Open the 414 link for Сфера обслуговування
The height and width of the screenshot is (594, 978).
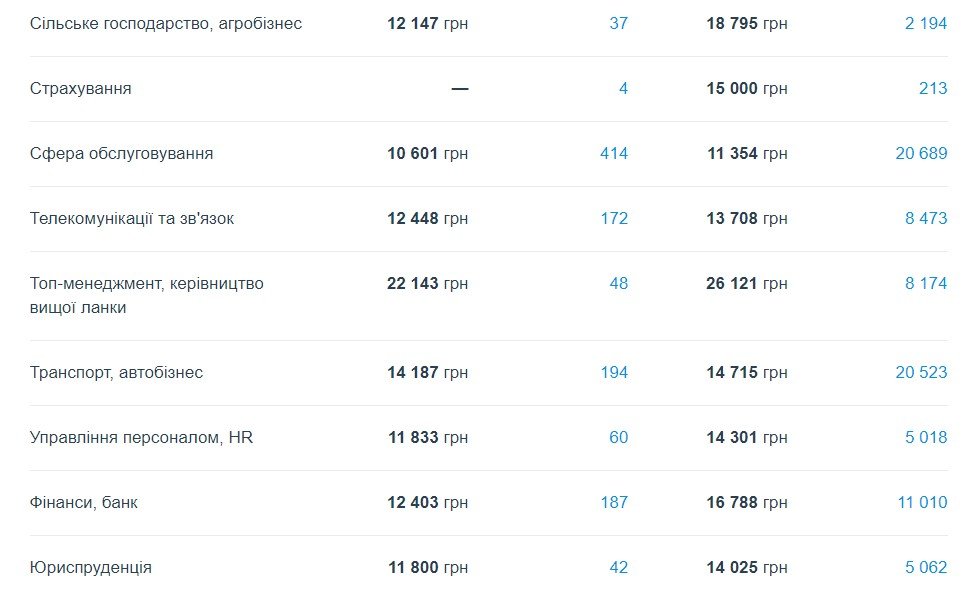pos(614,153)
